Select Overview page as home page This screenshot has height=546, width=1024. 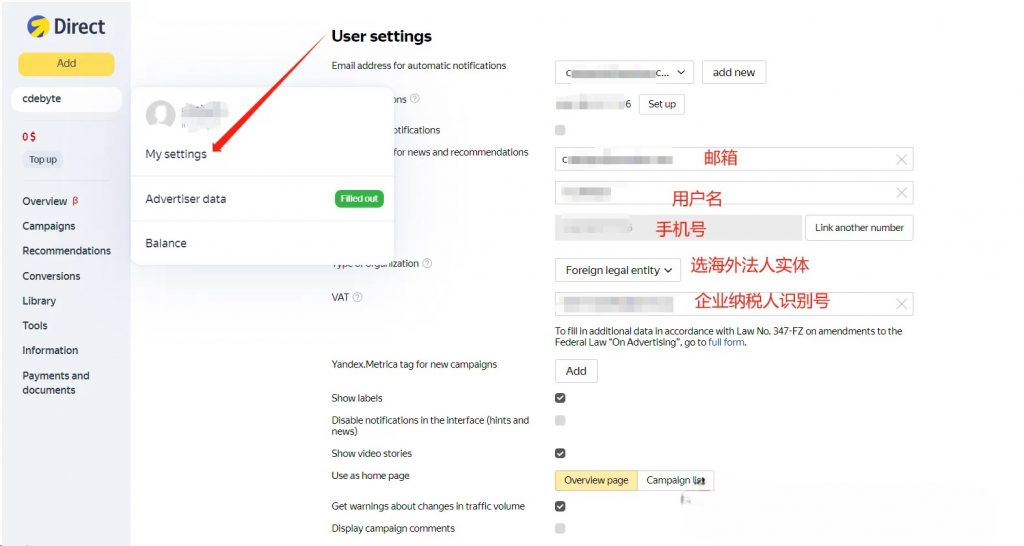point(596,480)
